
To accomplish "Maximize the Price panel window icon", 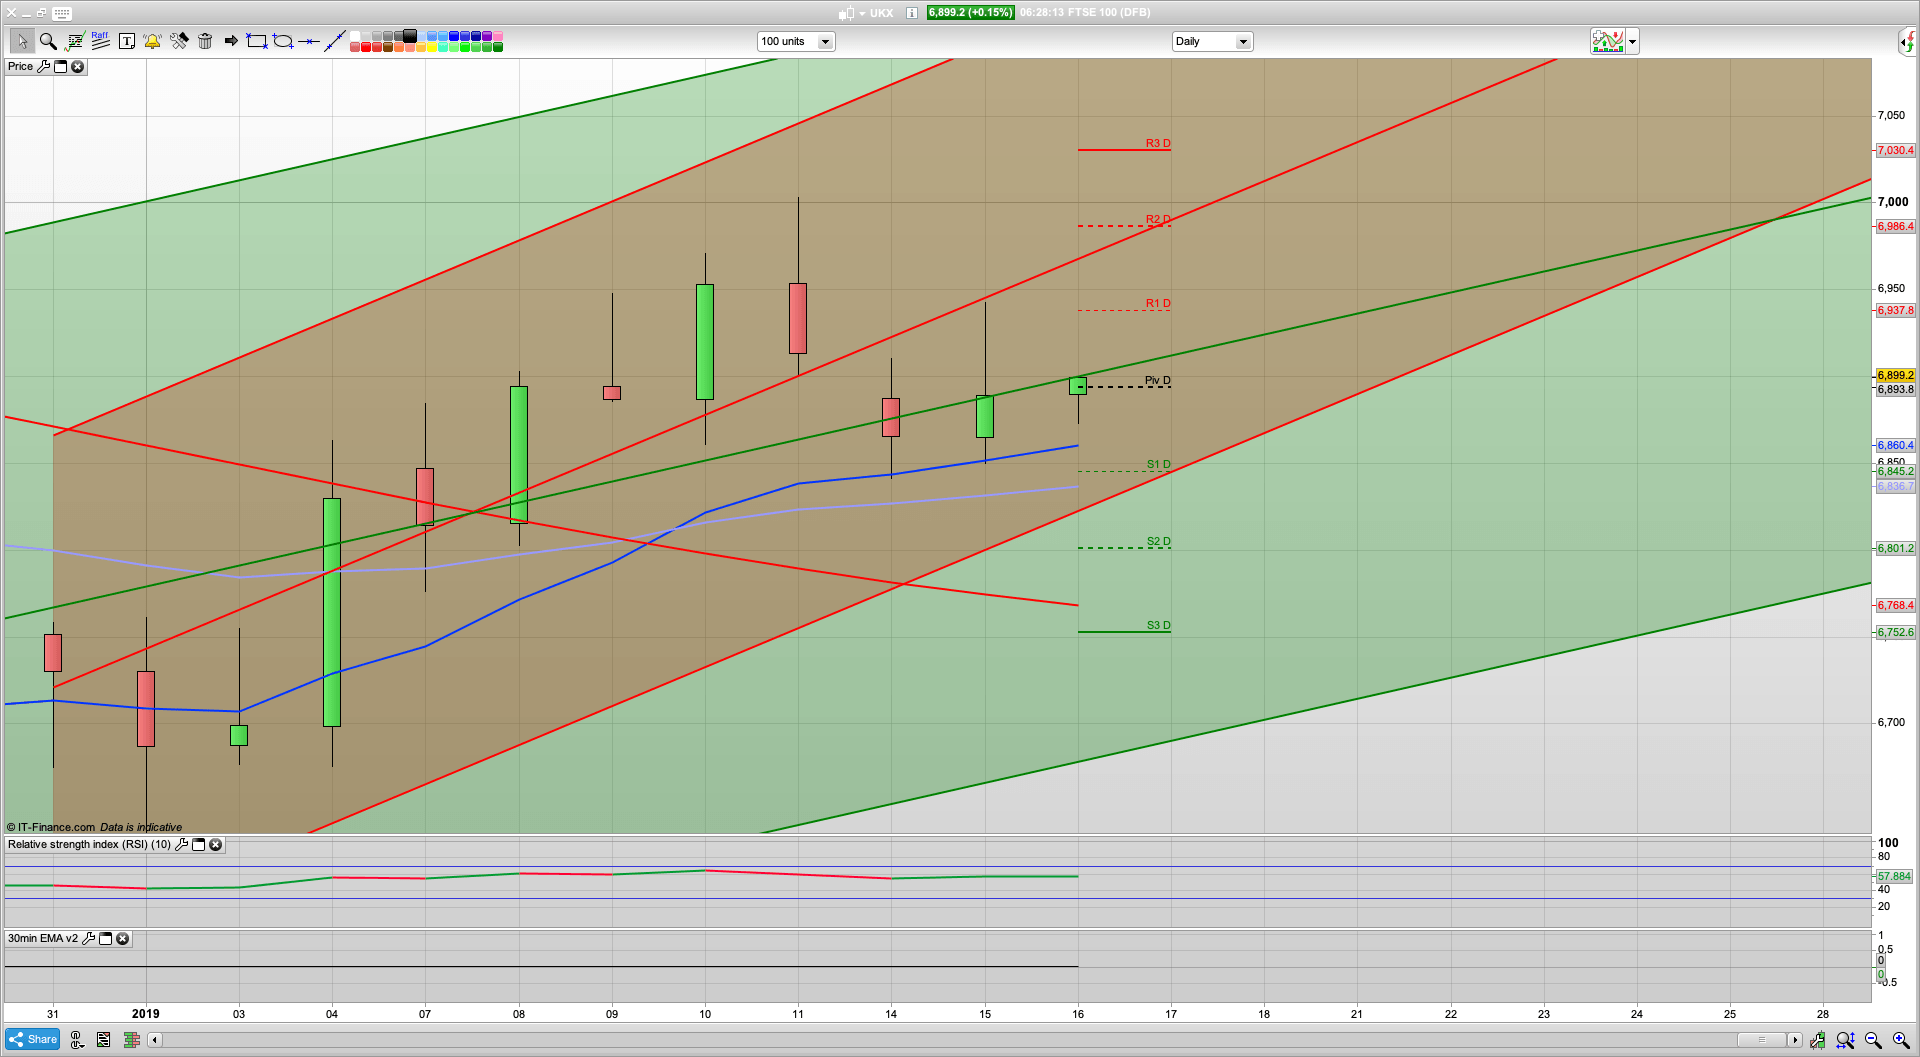I will [x=60, y=66].
